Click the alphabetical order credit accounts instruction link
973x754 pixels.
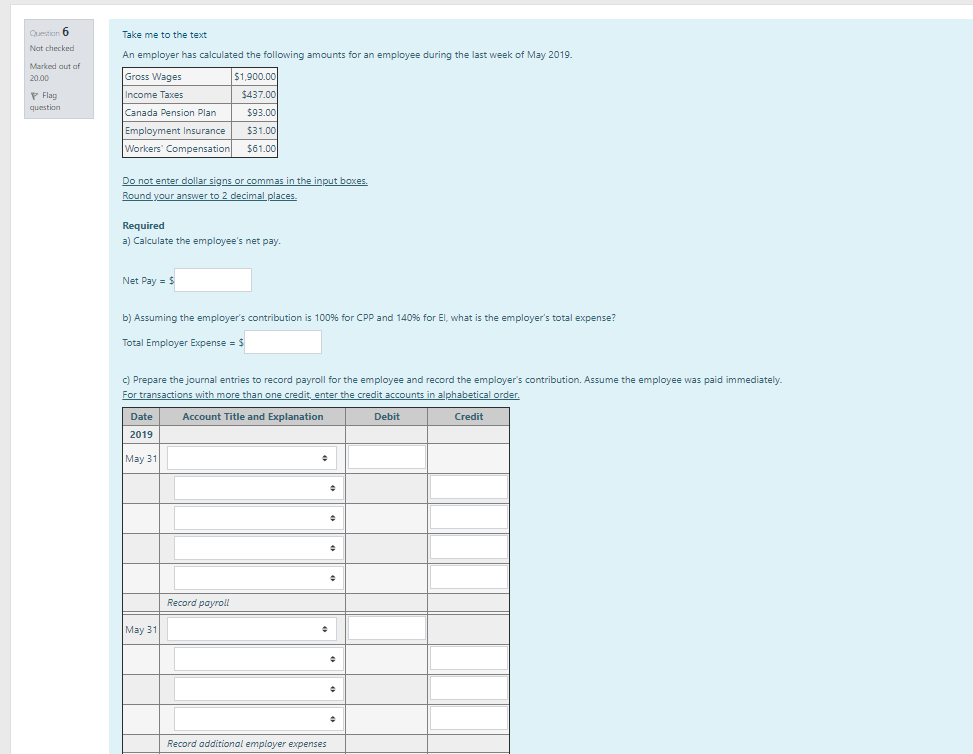pyautogui.click(x=320, y=394)
